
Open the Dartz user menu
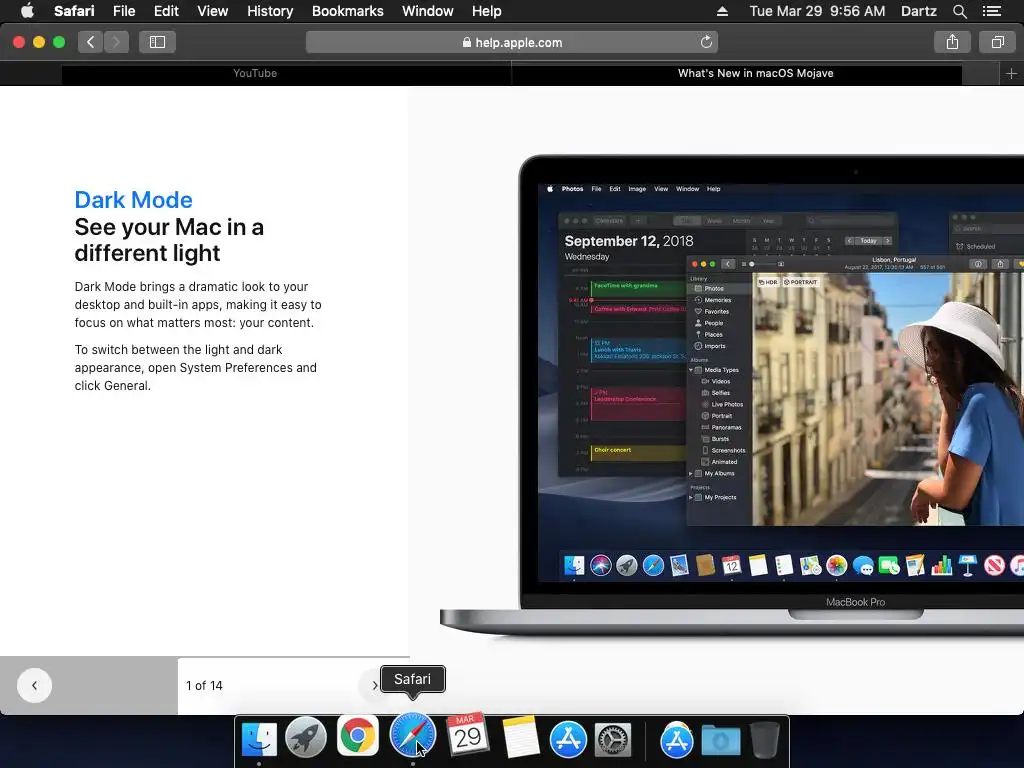tap(918, 11)
